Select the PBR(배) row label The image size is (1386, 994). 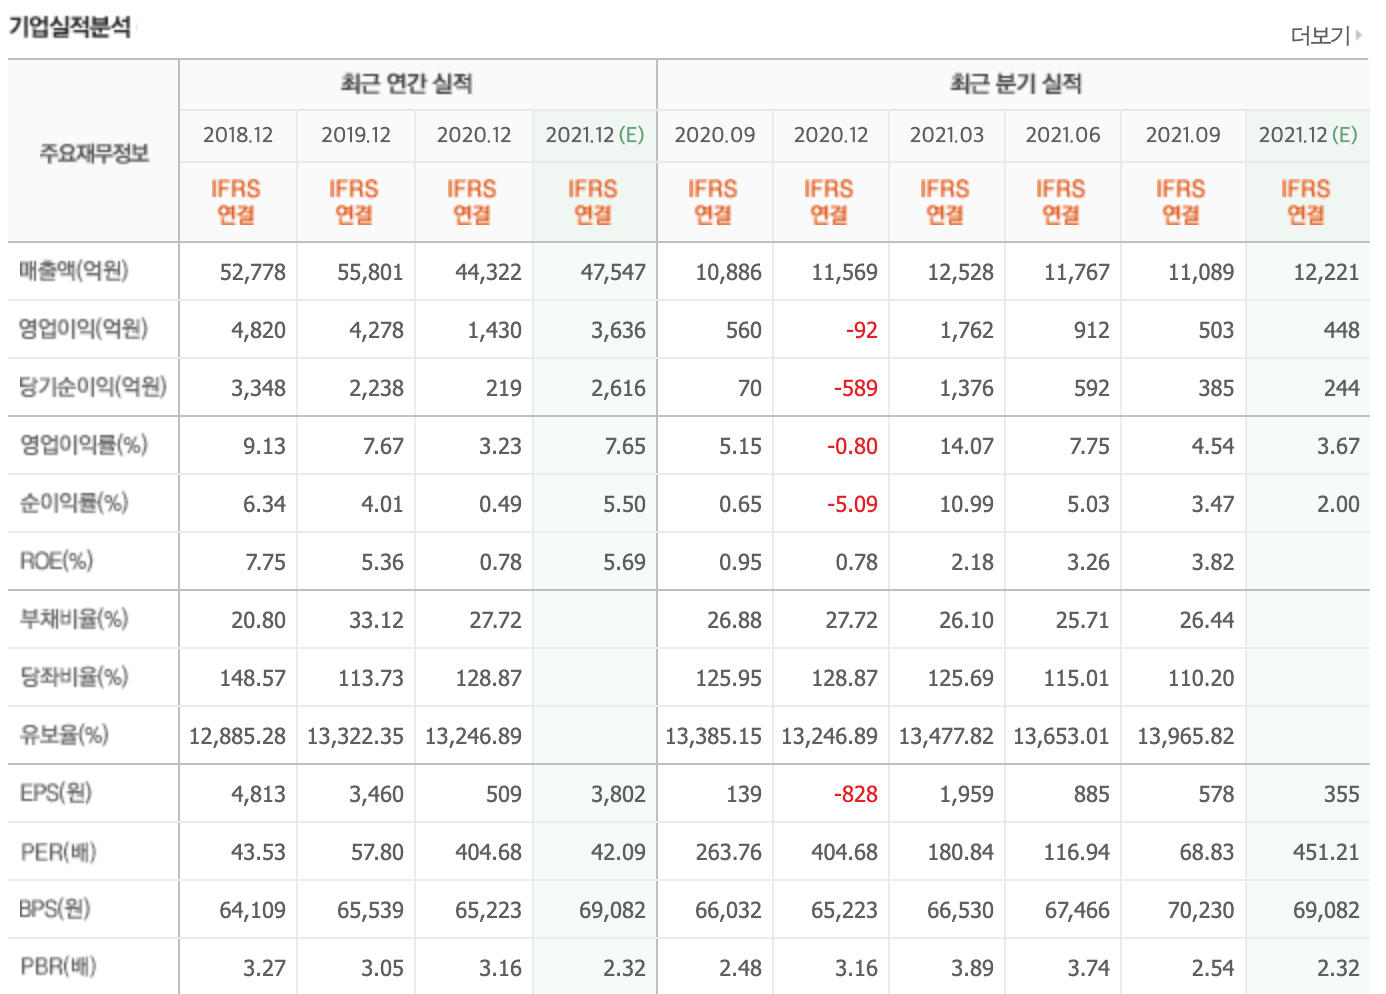coord(58,967)
